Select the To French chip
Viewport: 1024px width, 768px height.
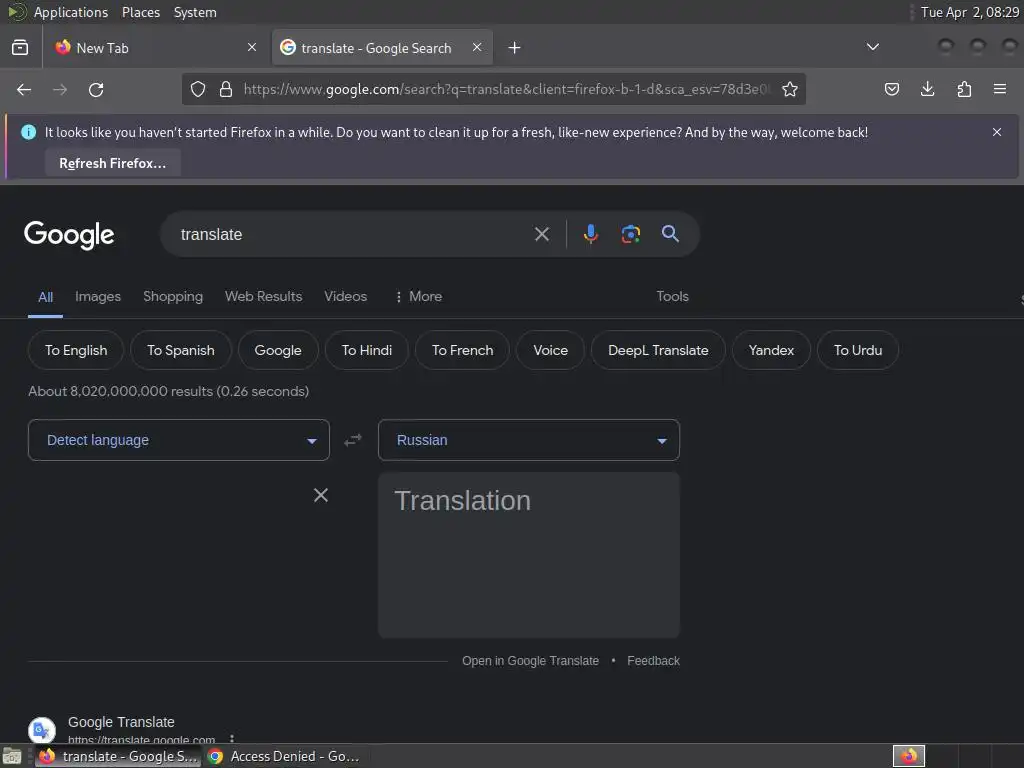(462, 350)
